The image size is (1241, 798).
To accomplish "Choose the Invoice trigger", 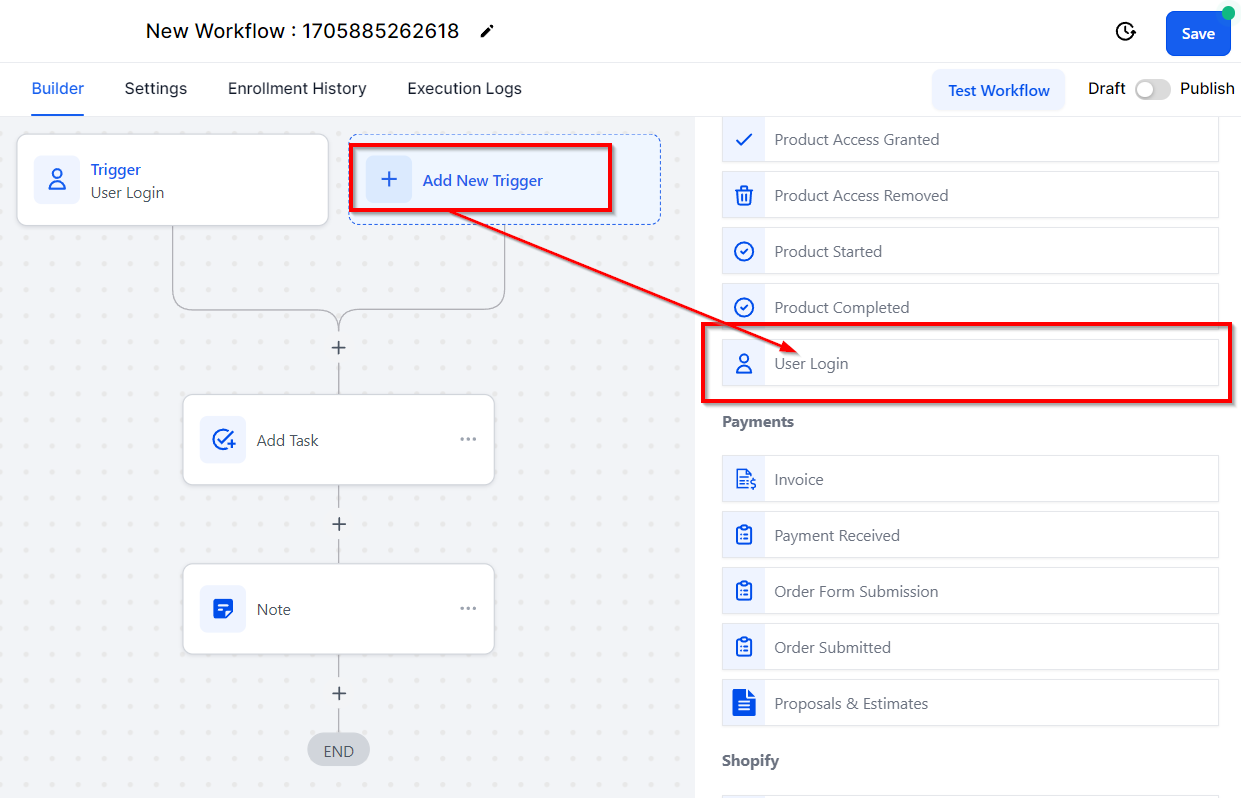I will point(970,480).
